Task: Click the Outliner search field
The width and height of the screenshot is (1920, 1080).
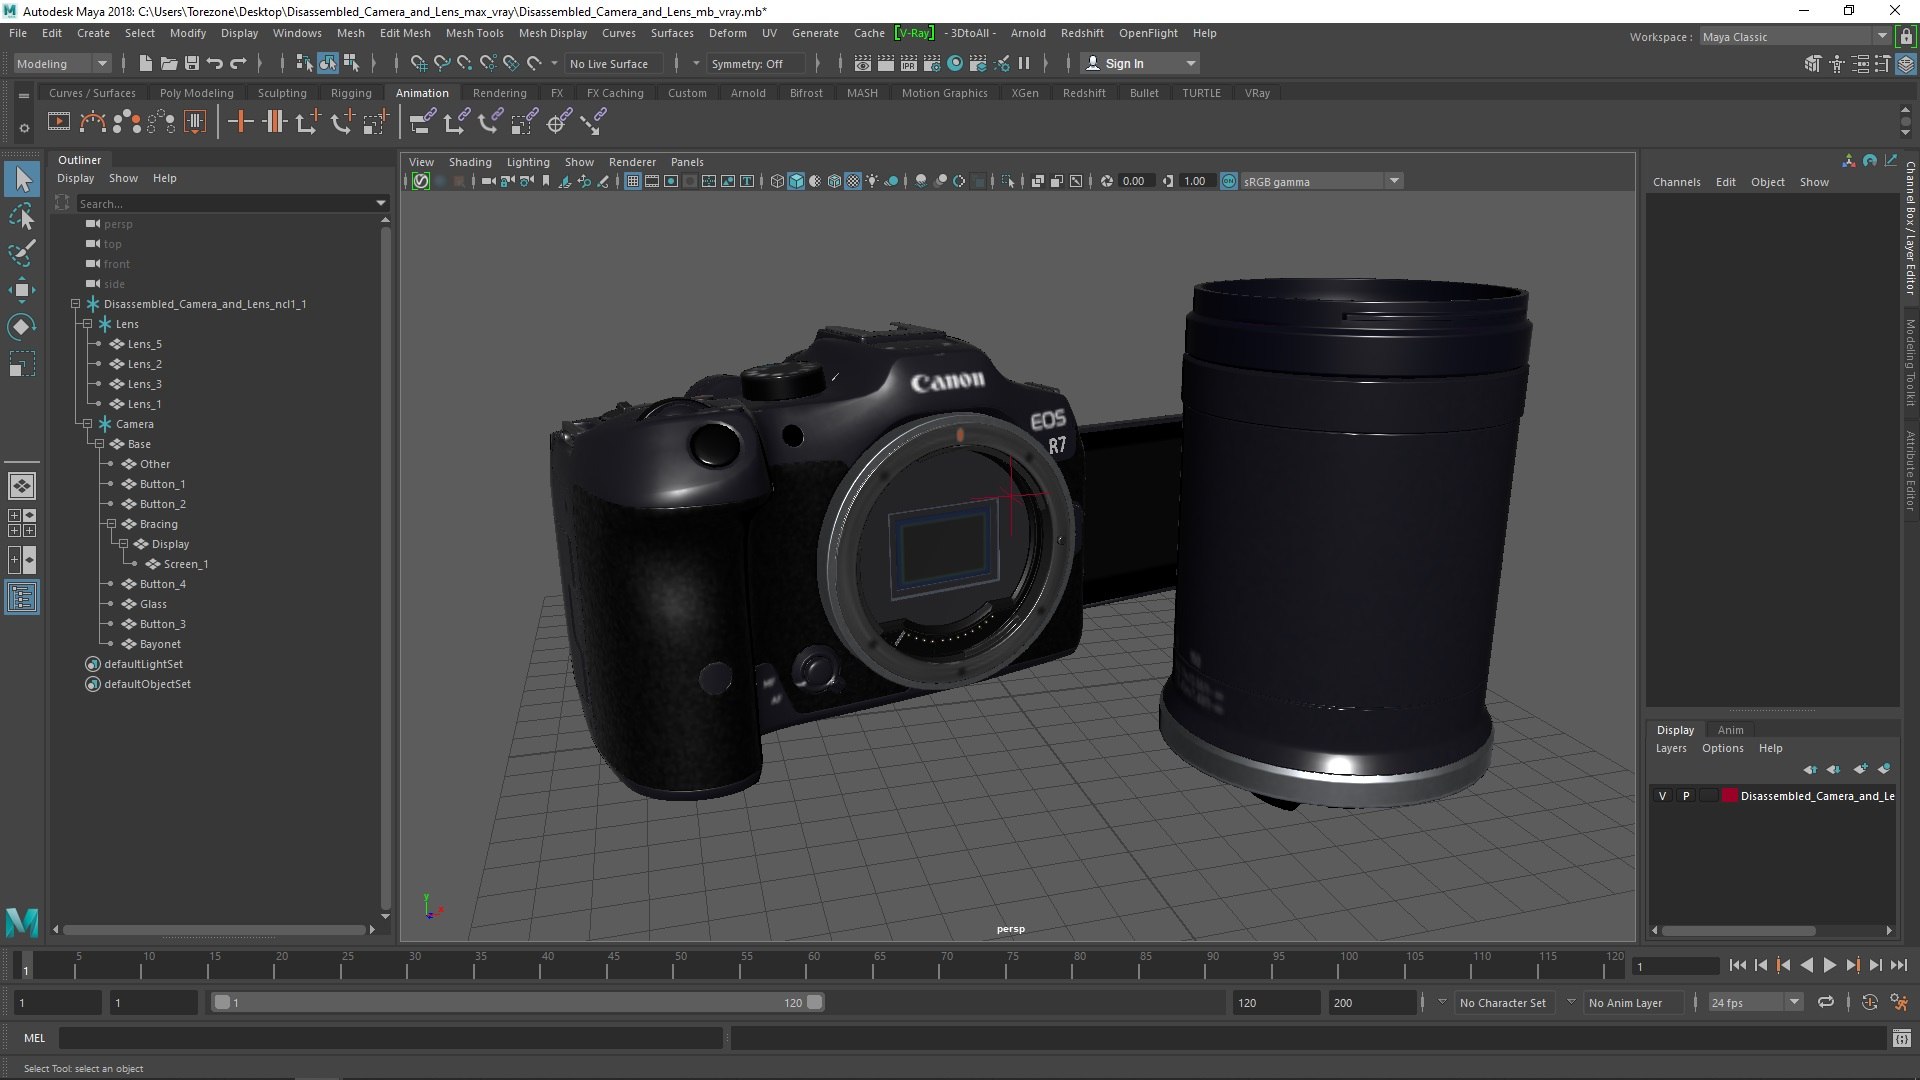Action: 232,203
